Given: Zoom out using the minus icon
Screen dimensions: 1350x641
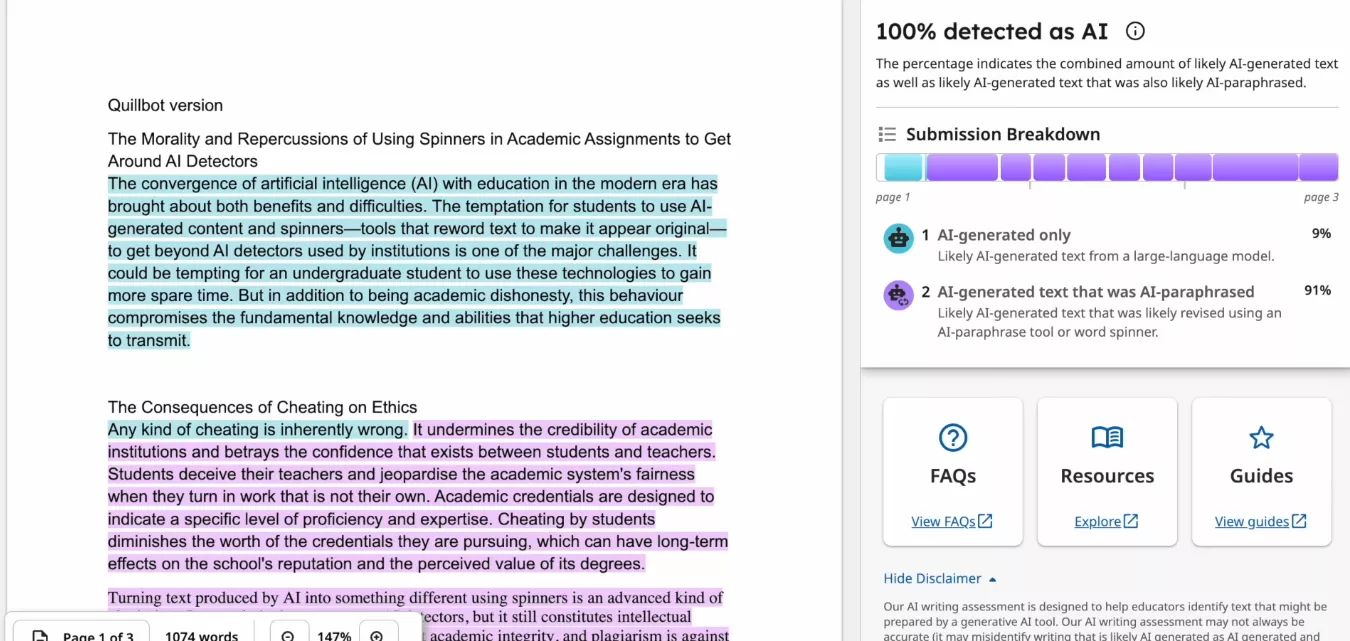Looking at the screenshot, I should [x=288, y=633].
